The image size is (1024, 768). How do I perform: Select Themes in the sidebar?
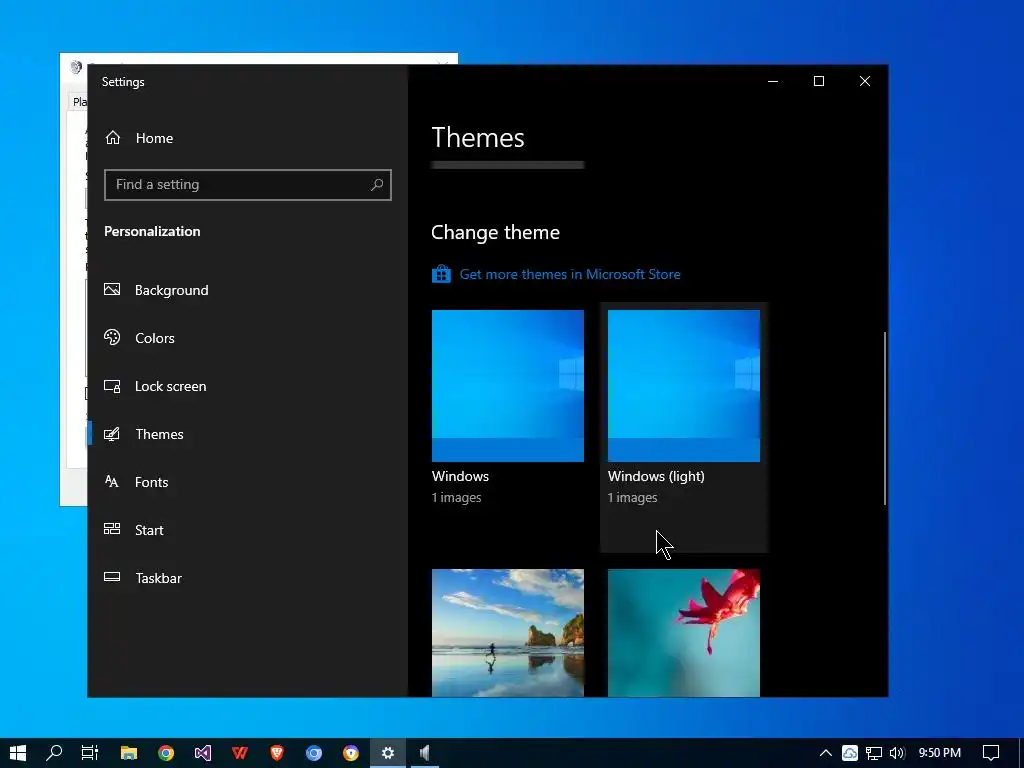pos(248,434)
